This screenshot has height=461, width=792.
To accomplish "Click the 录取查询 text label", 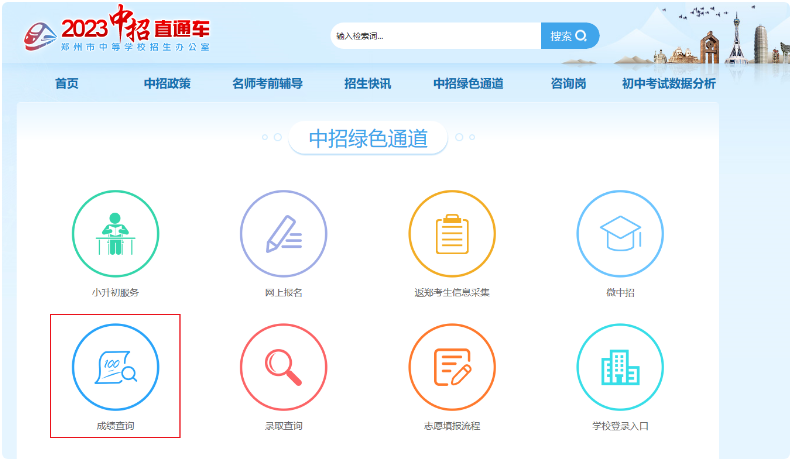I will pos(283,426).
